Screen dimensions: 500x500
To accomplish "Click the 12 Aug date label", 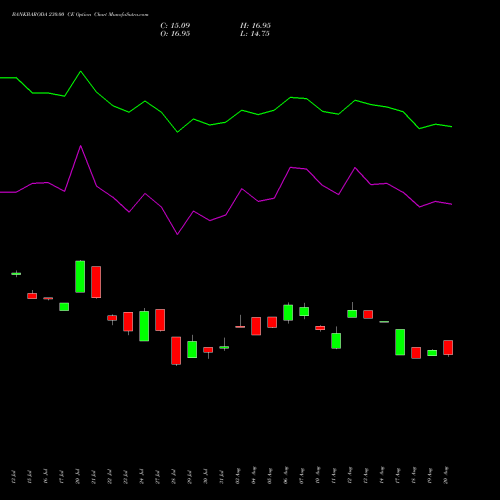I will (x=350, y=476).
